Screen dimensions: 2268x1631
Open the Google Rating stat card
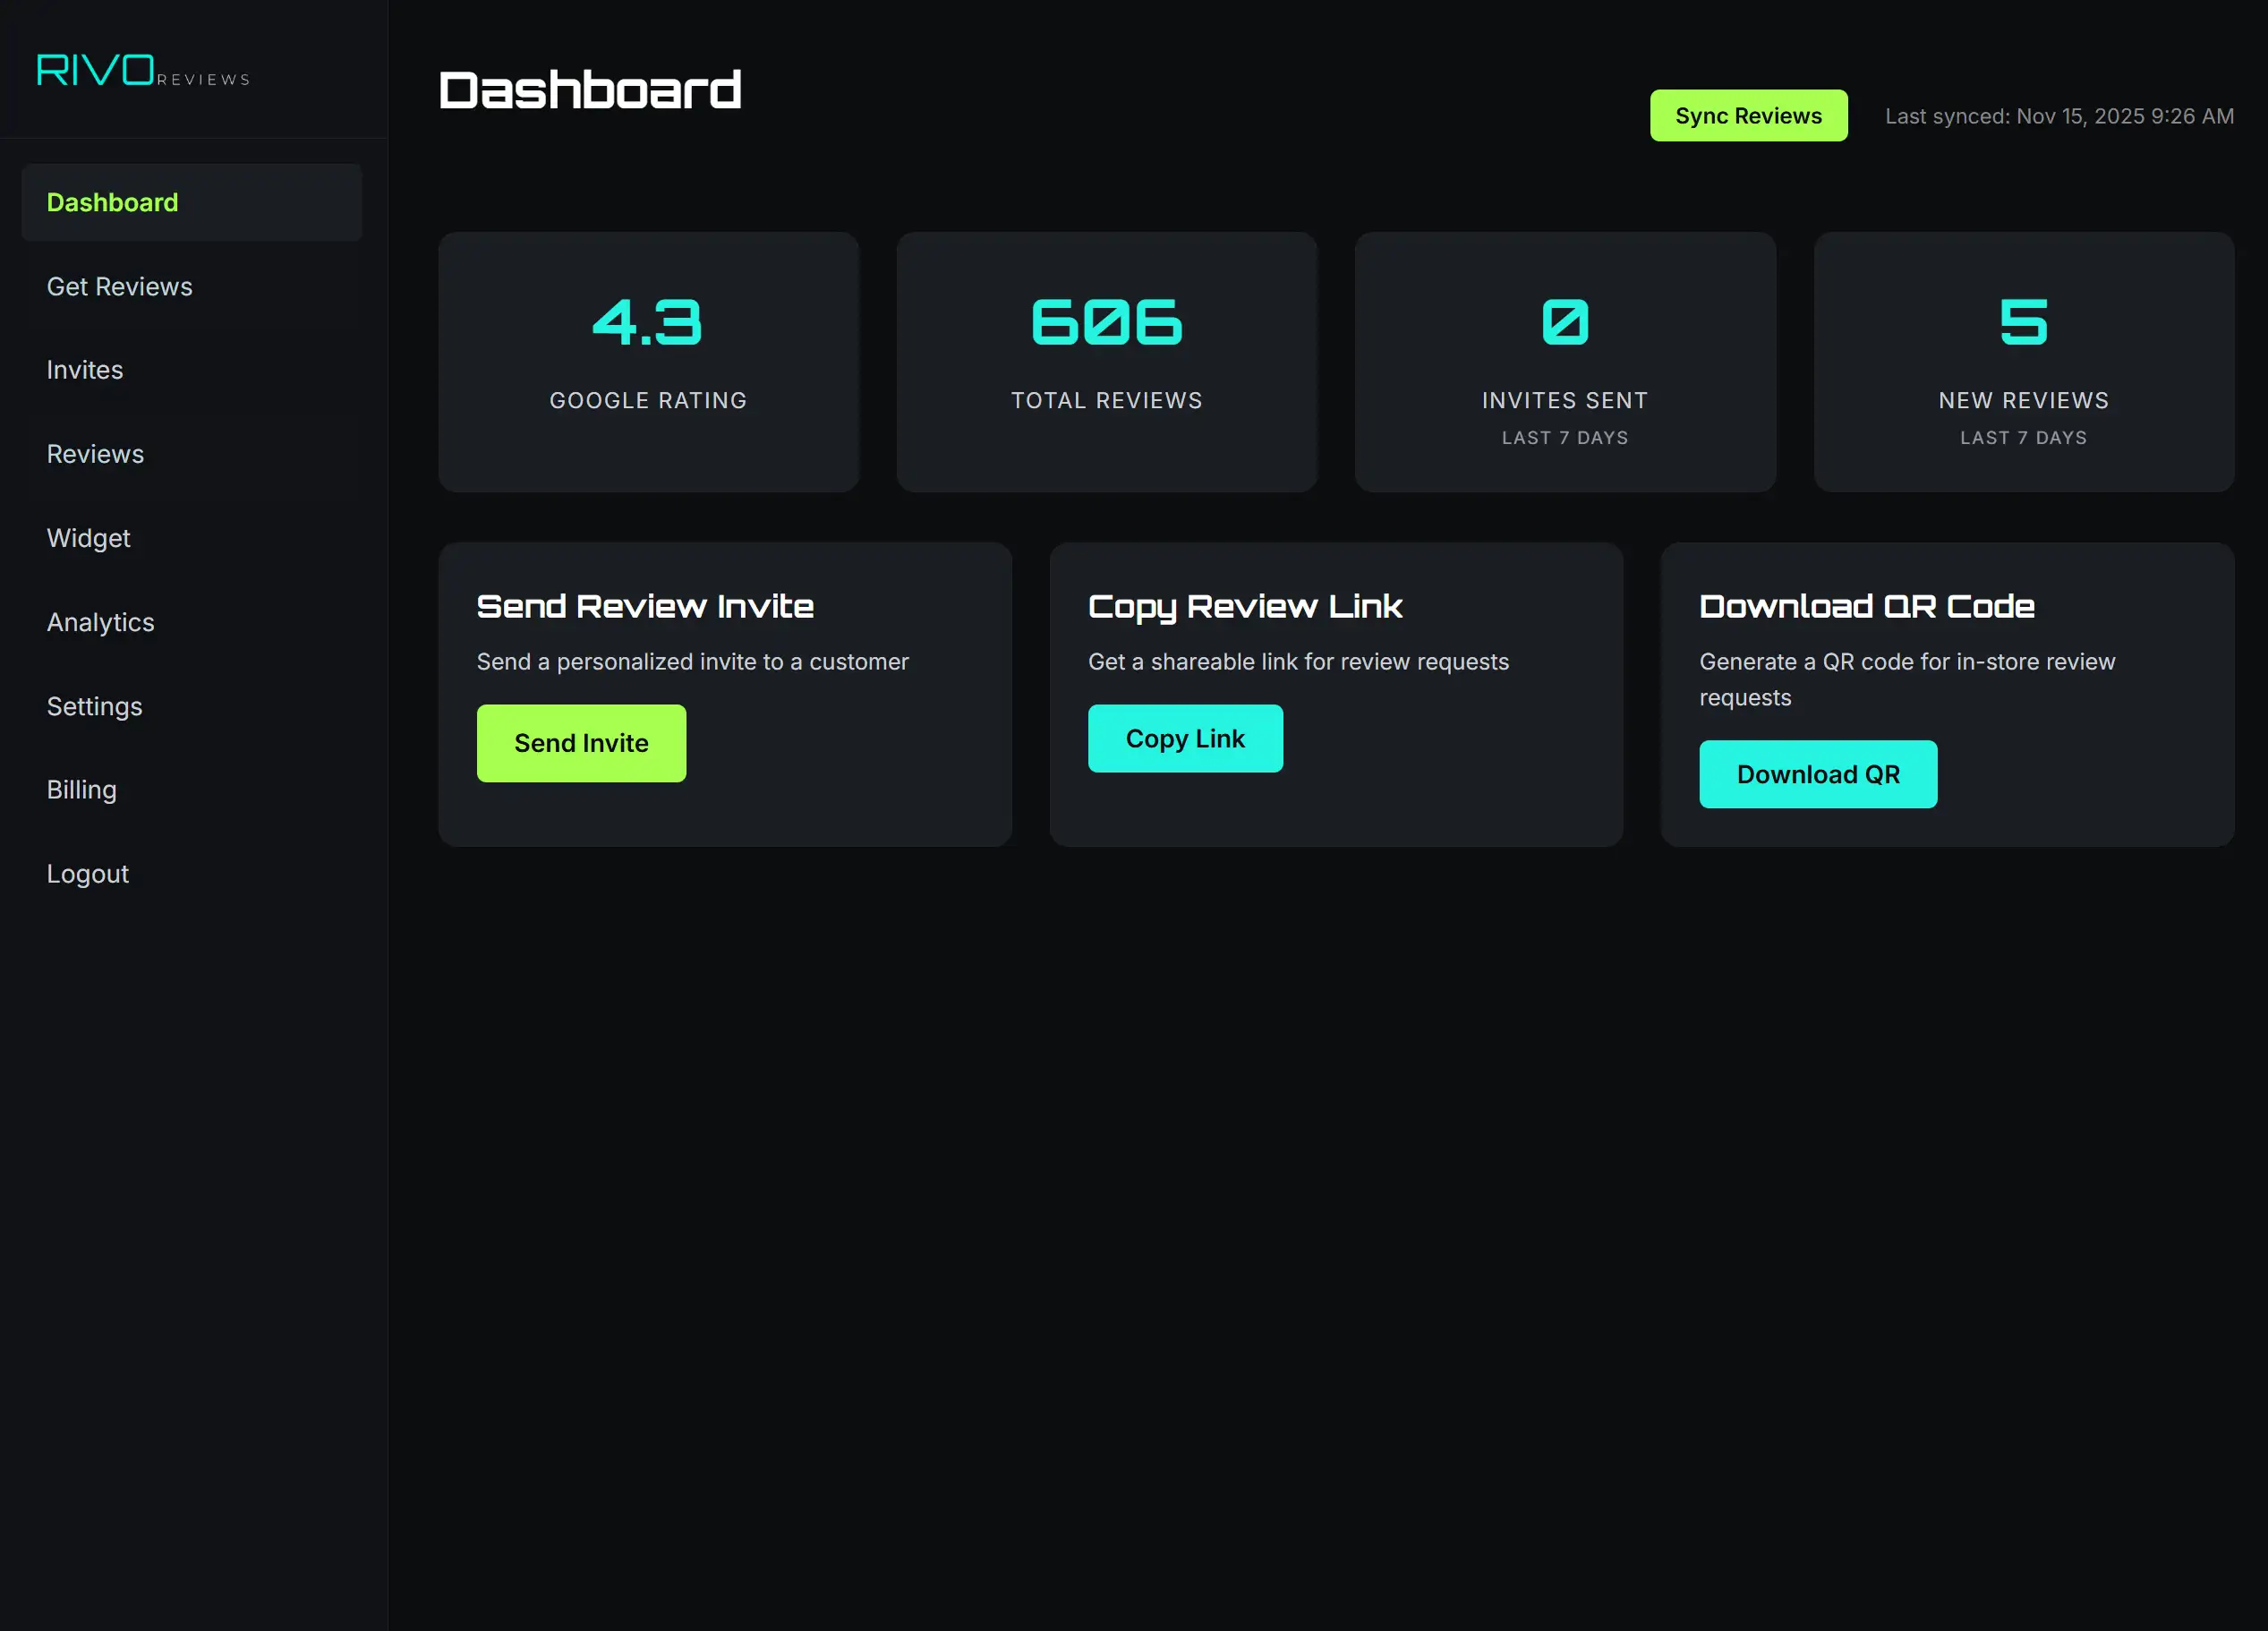point(648,362)
